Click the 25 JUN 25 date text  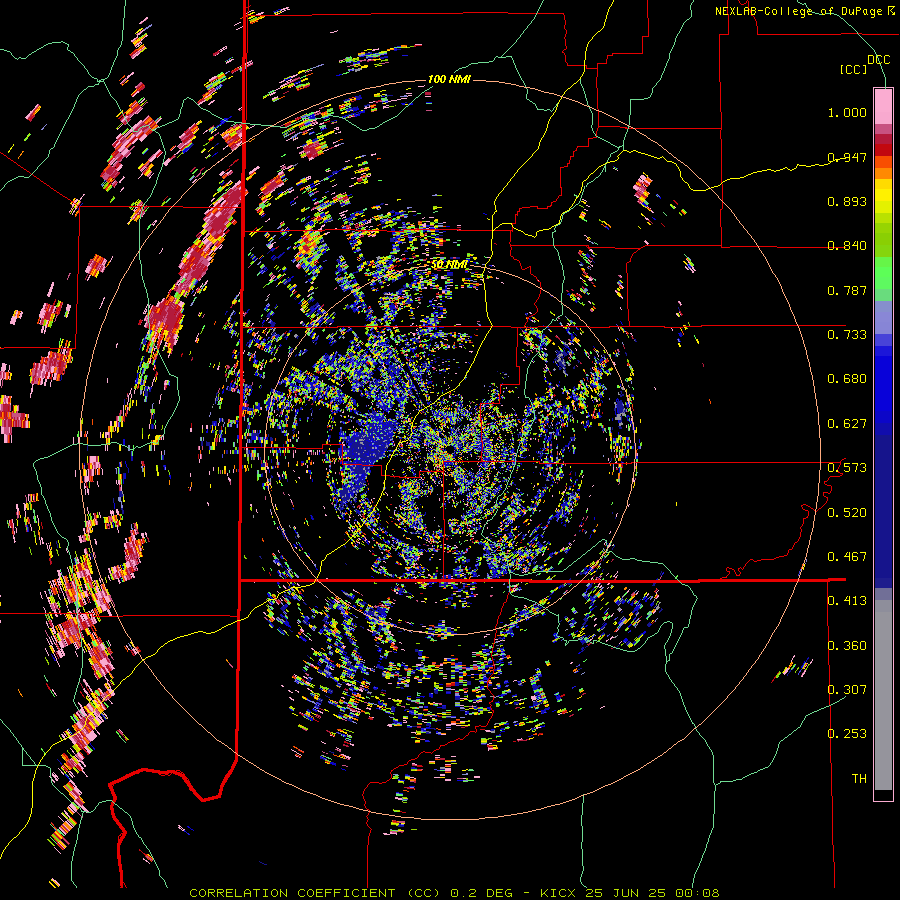[626, 893]
